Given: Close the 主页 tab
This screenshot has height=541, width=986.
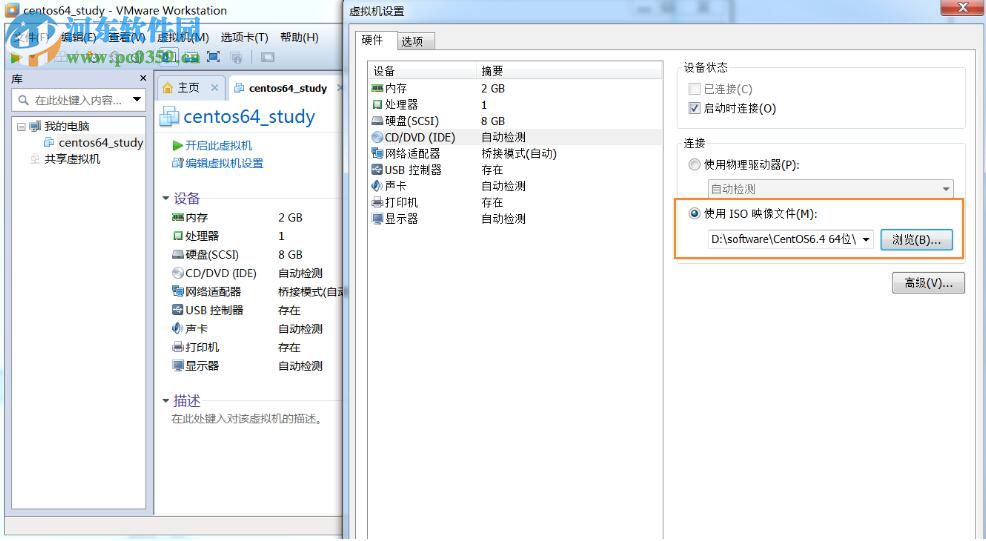Looking at the screenshot, I should pos(214,88).
